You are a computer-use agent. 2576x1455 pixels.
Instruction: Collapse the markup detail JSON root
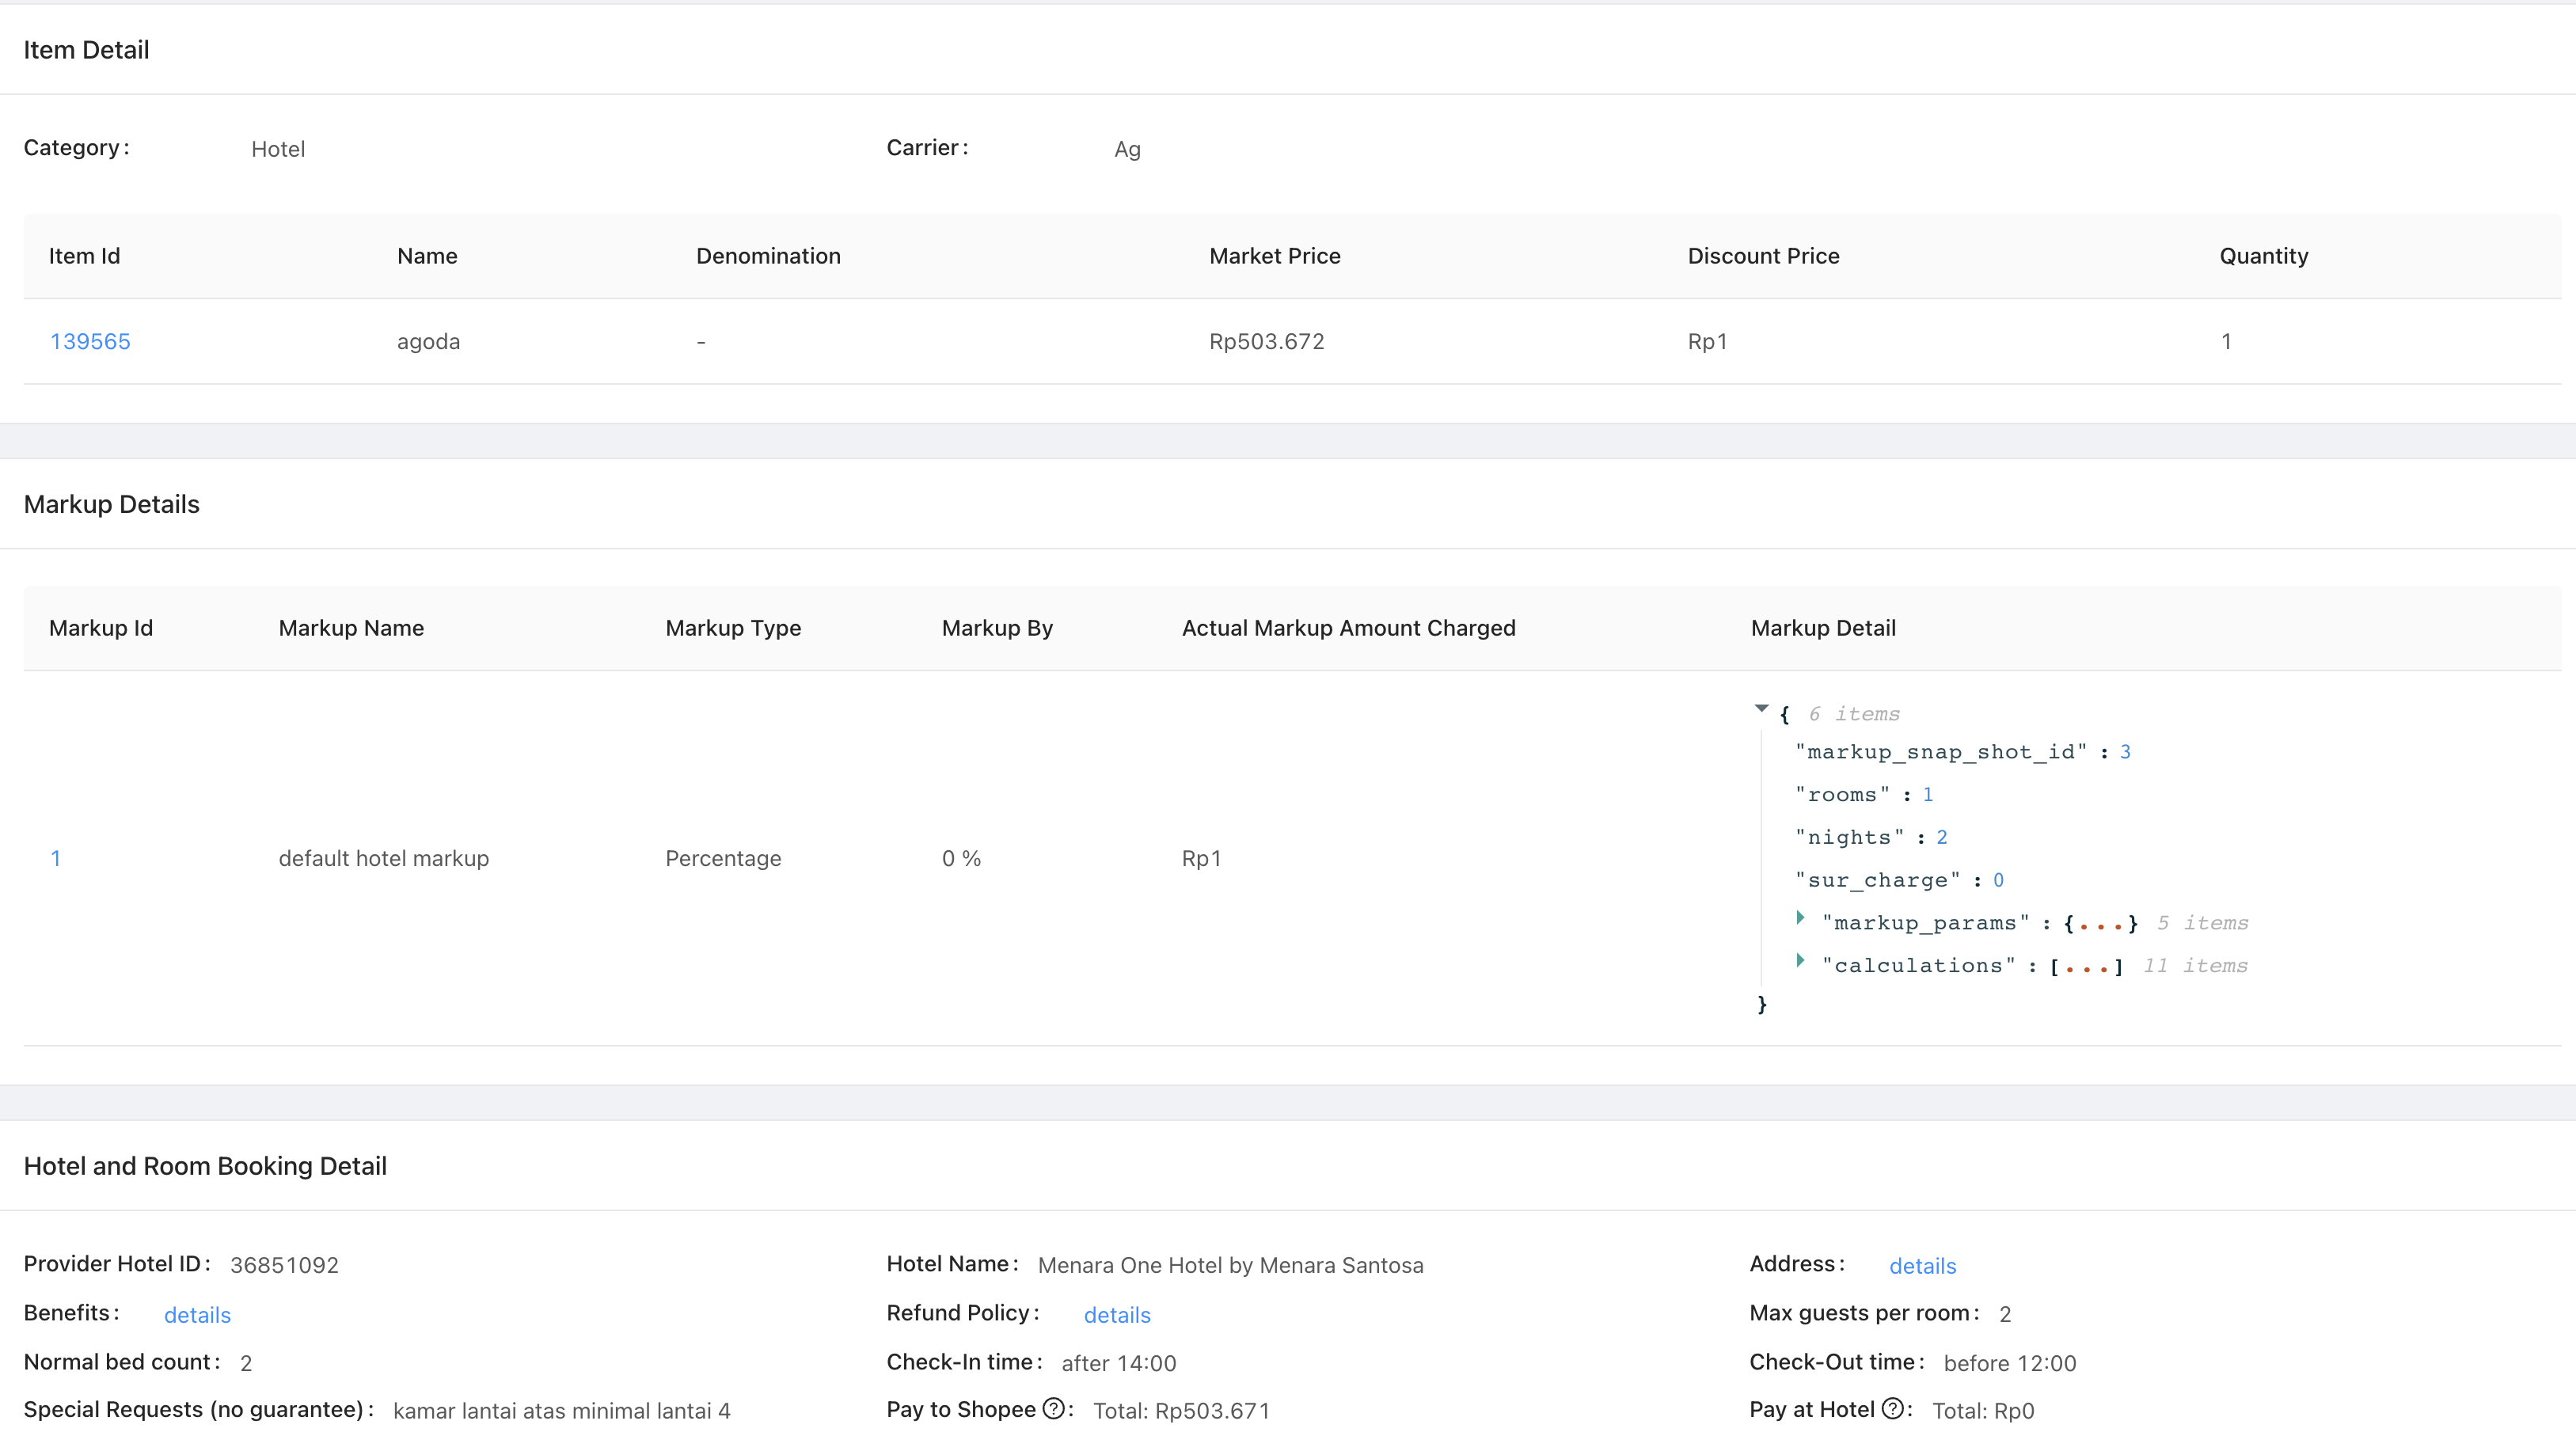click(x=1761, y=709)
